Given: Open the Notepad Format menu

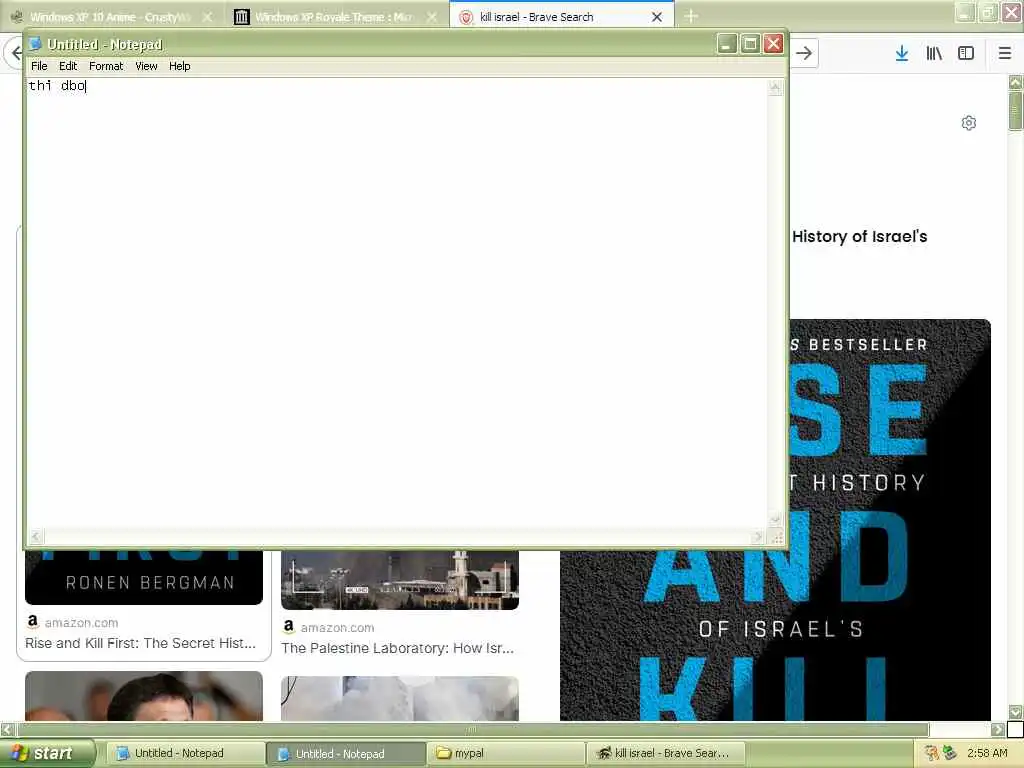Looking at the screenshot, I should (106, 66).
